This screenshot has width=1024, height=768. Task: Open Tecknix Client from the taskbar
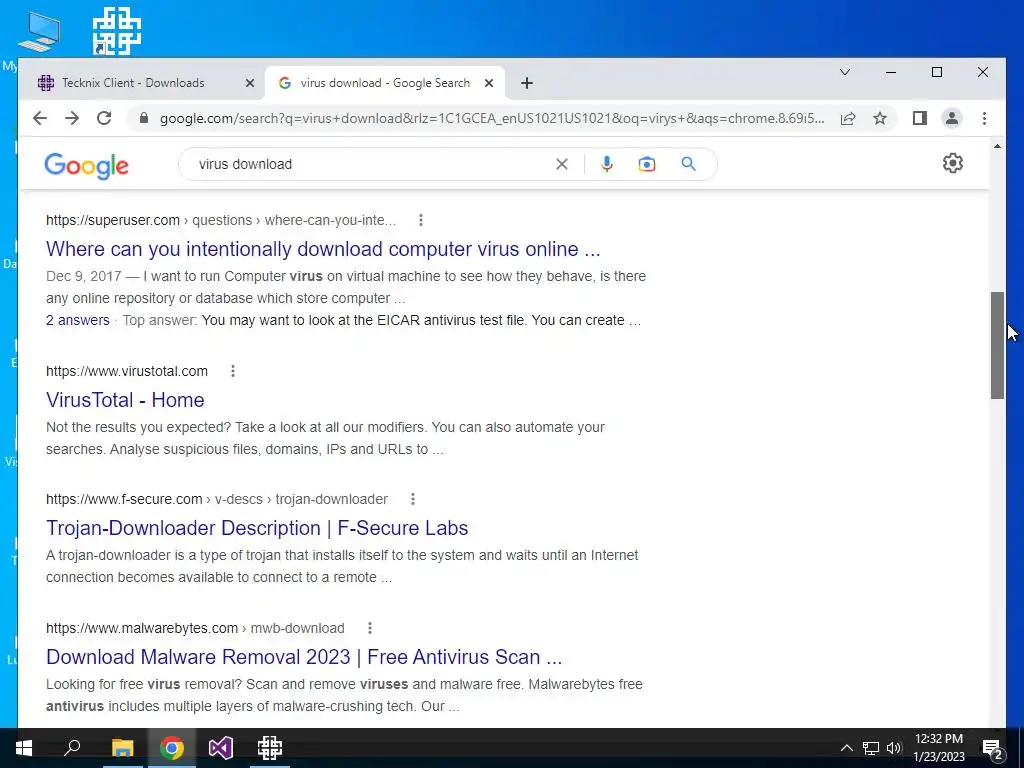270,748
